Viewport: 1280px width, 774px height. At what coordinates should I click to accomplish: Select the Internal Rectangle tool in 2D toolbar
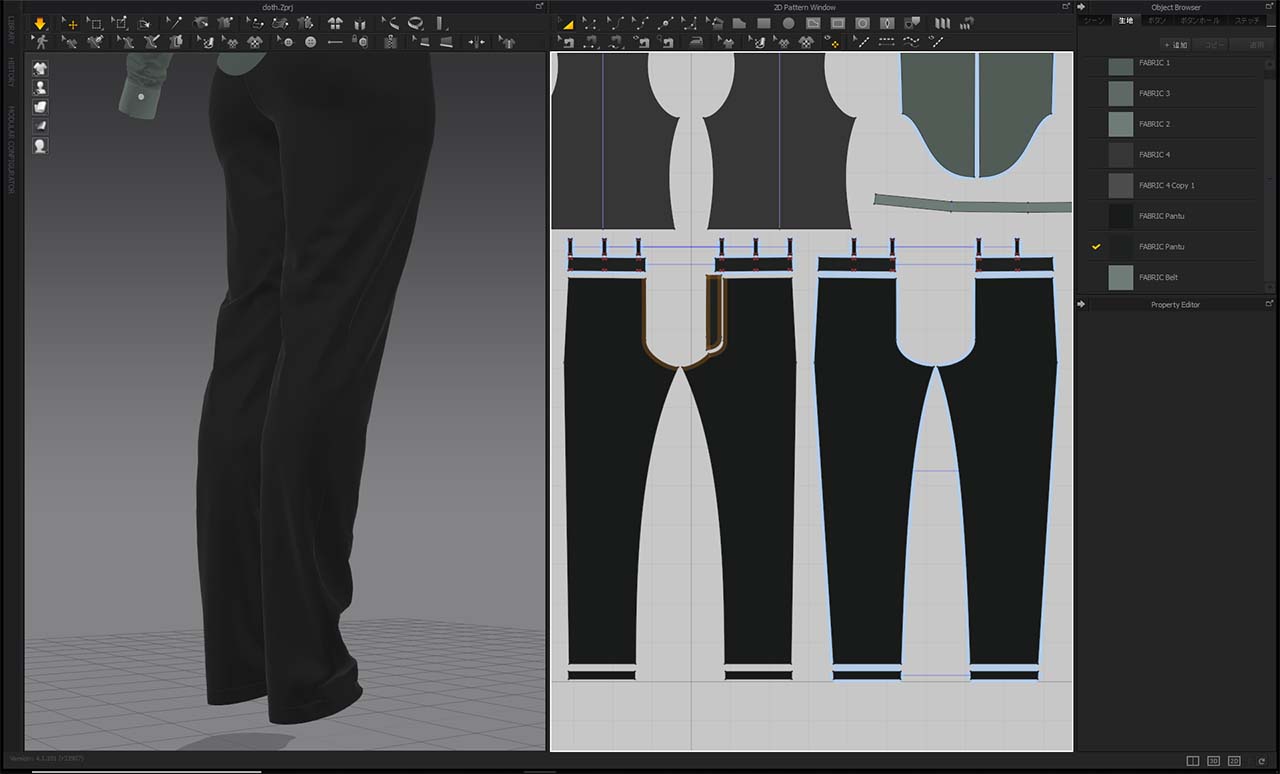pyautogui.click(x=838, y=23)
